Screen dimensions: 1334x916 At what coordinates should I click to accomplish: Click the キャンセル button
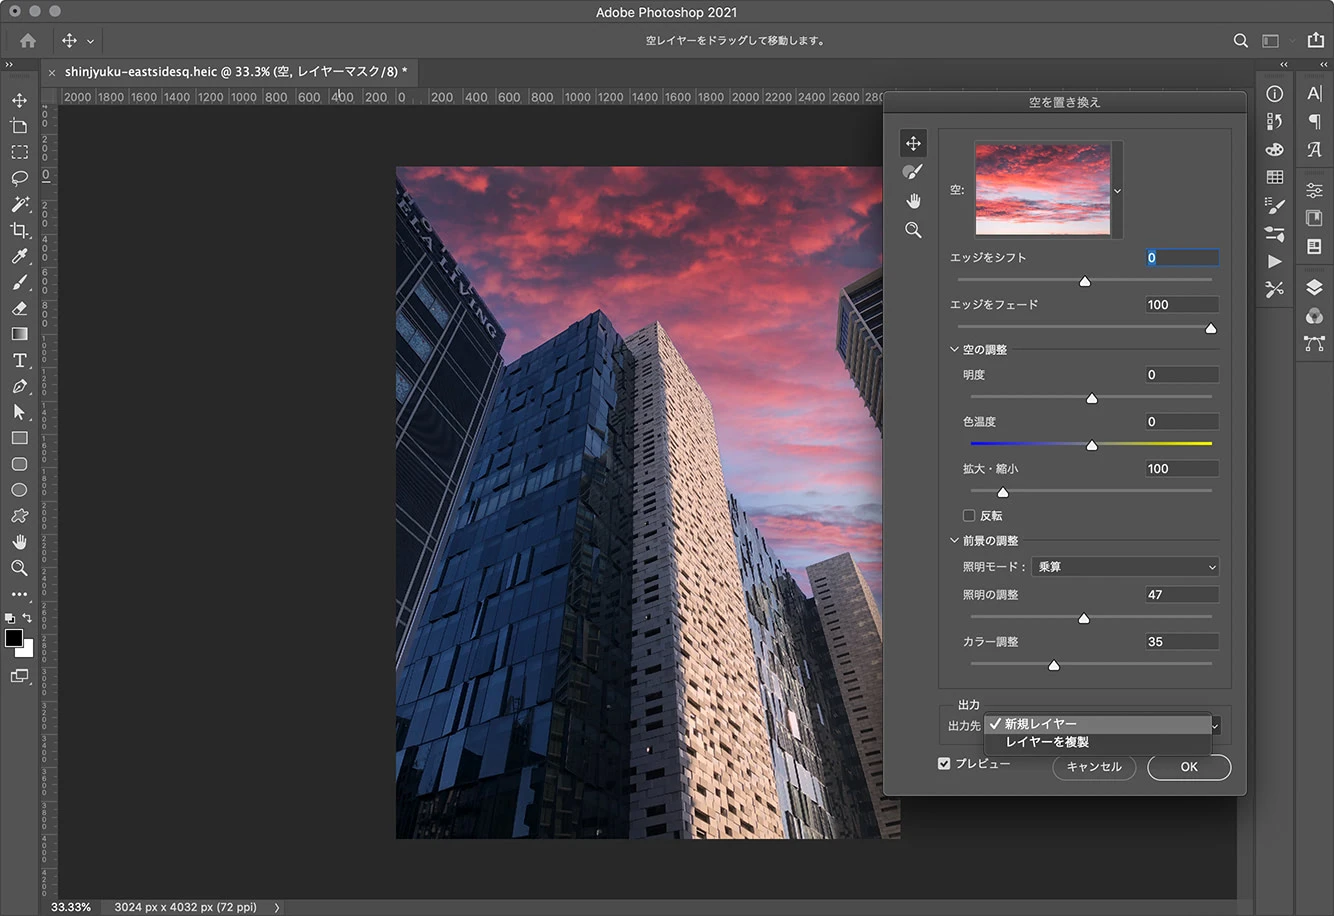point(1094,767)
